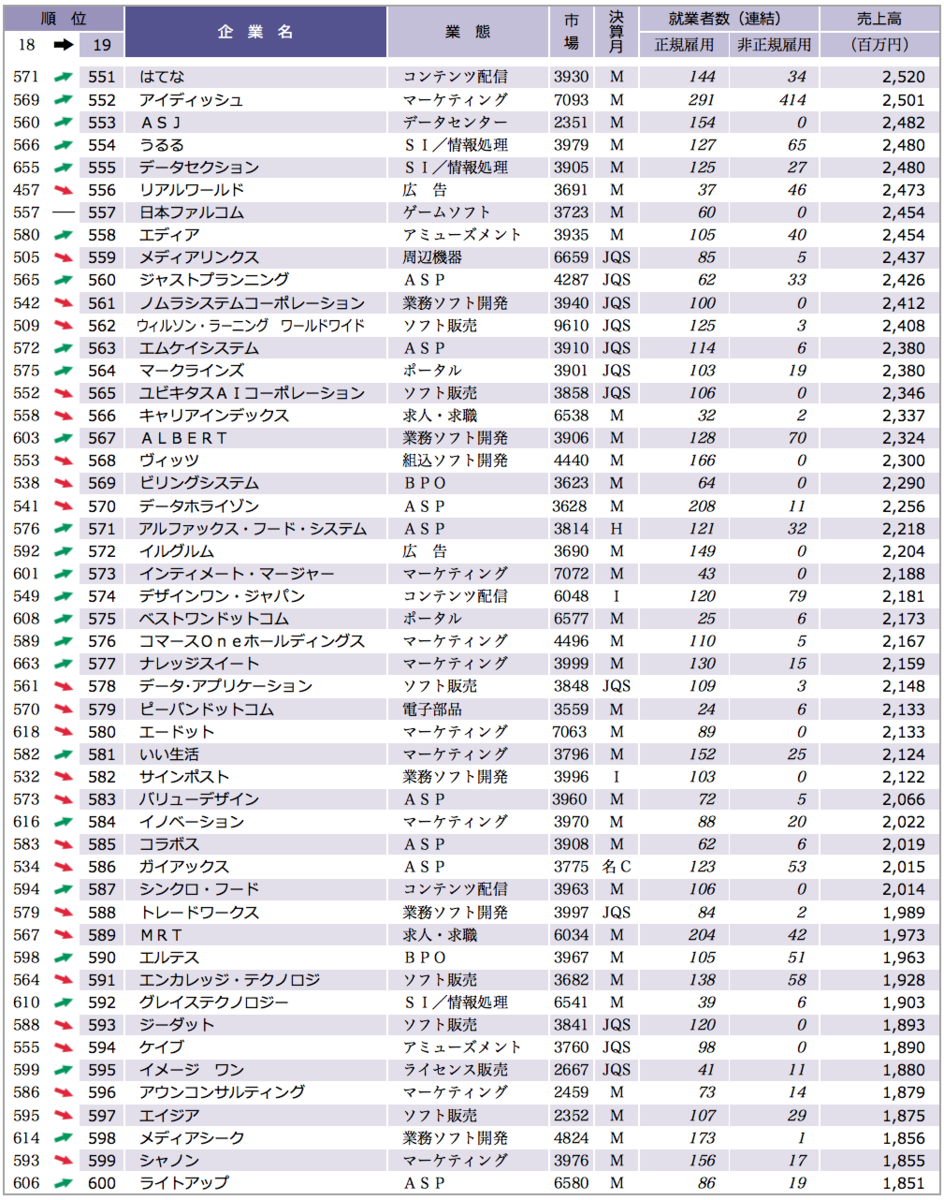
Task: Click the red down arrow in the ガイアックス row
Action: tap(64, 867)
